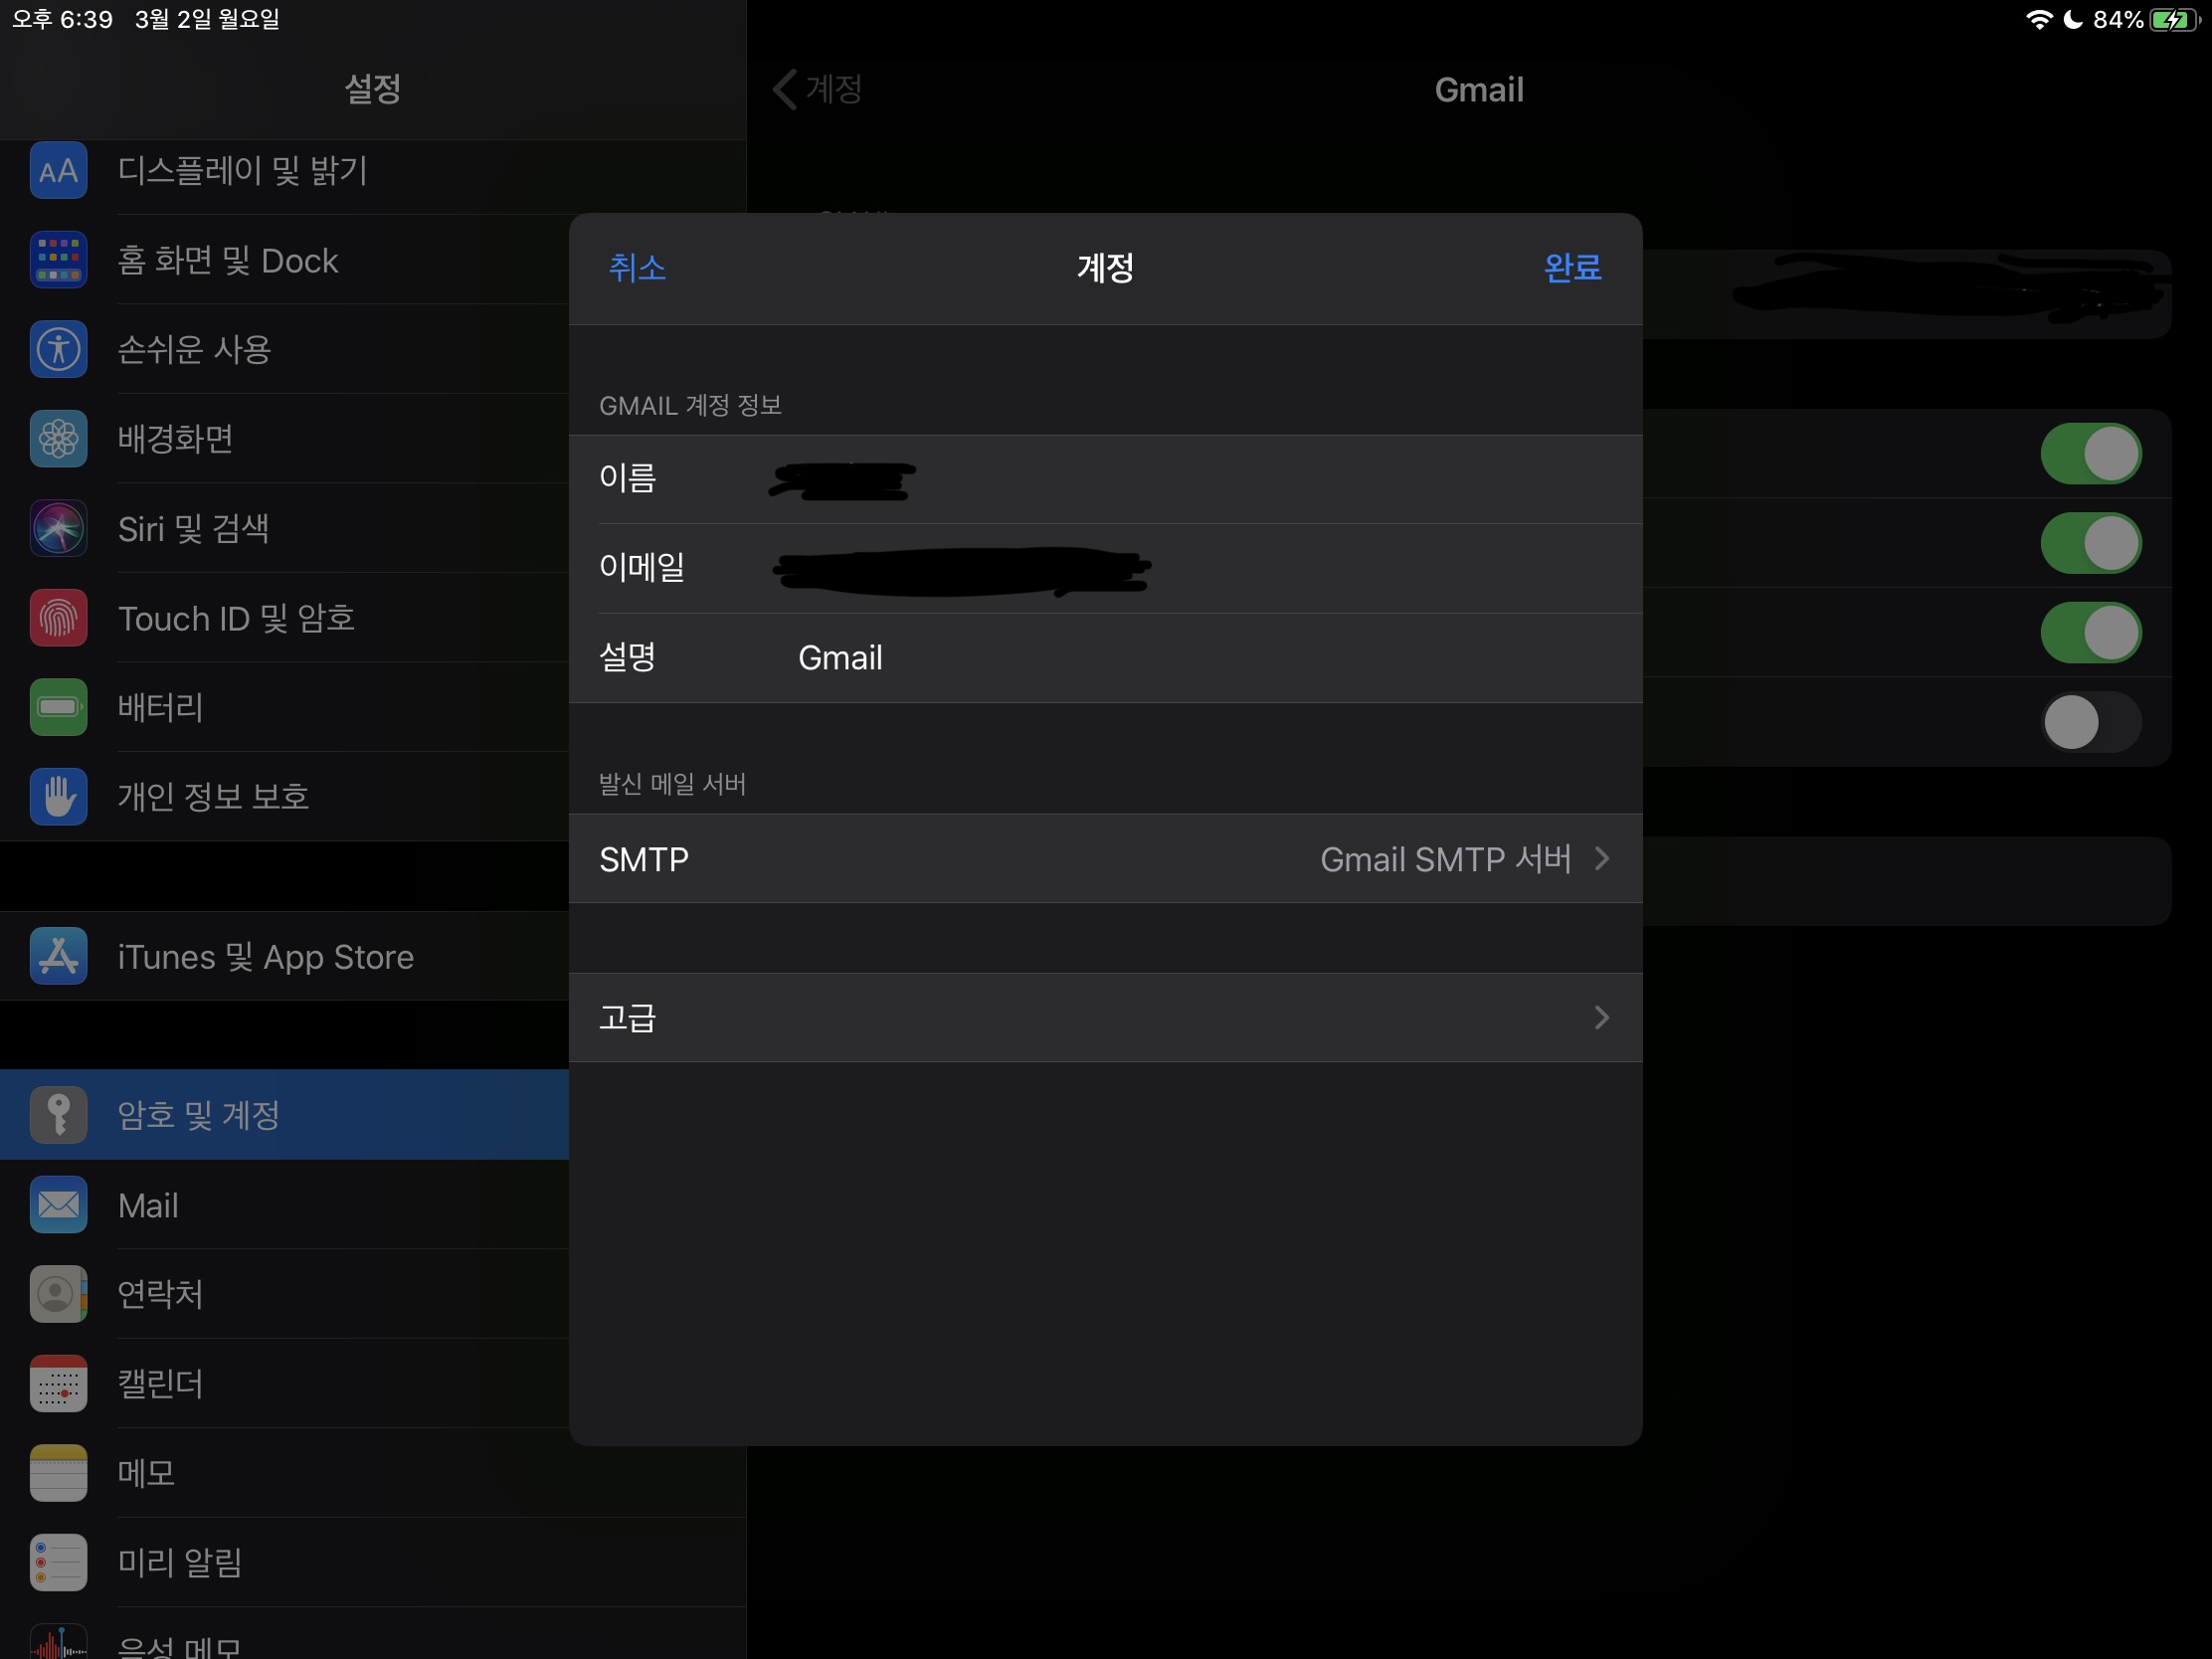The width and height of the screenshot is (2212, 1659).
Task: Toggle the third green Gmail switch
Action: [x=2089, y=632]
